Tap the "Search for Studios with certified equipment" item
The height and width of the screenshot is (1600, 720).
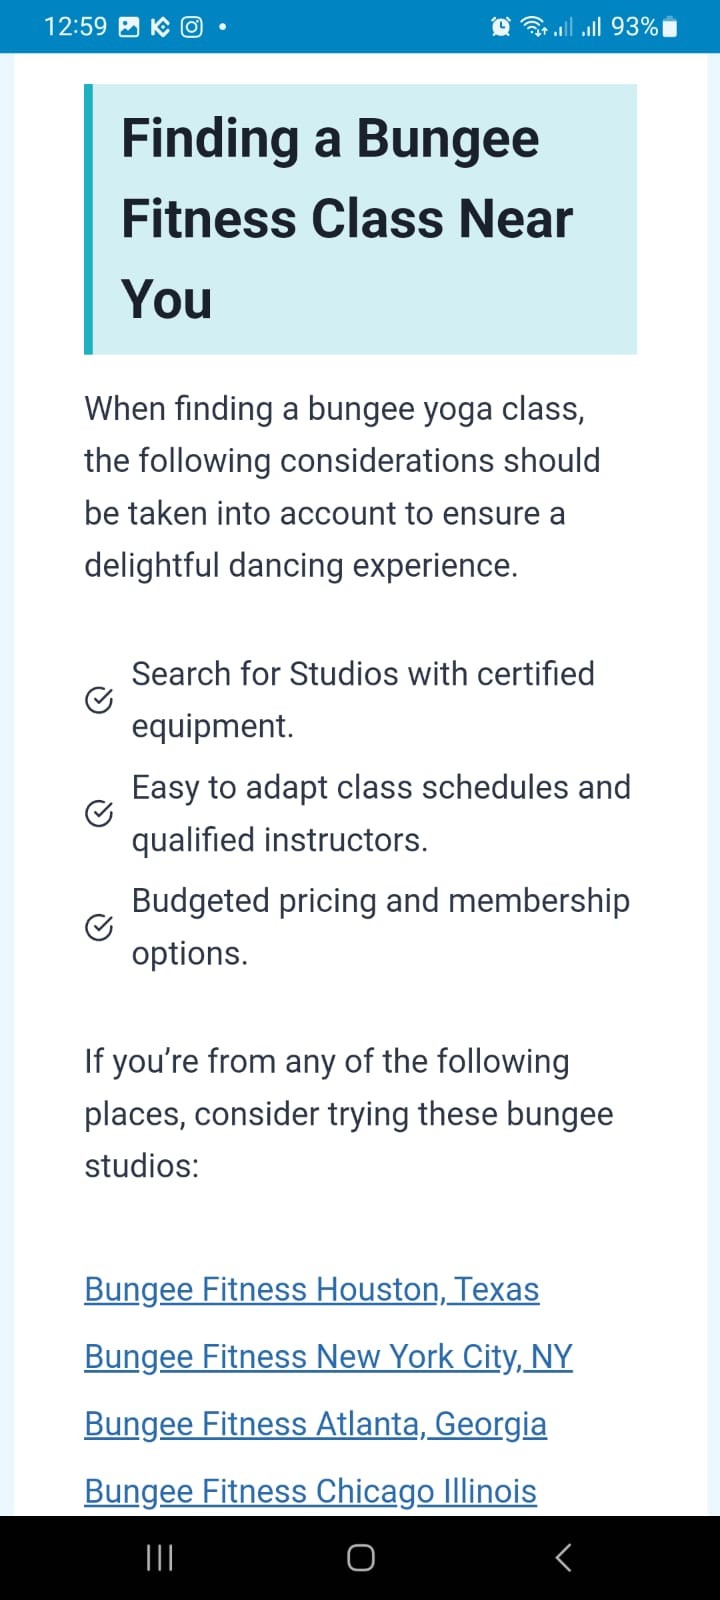[363, 700]
